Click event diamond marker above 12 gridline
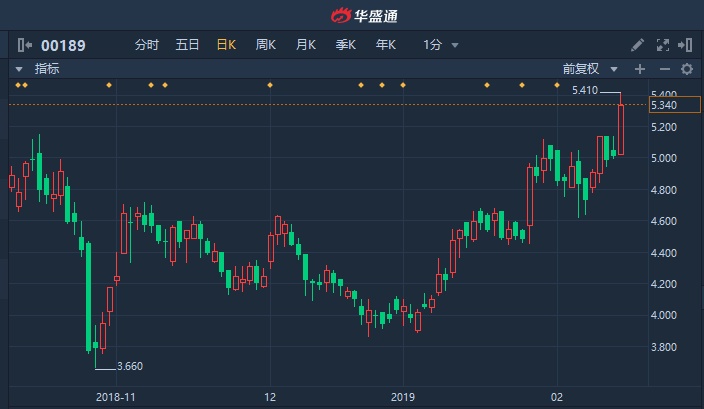The image size is (704, 409). coord(270,85)
